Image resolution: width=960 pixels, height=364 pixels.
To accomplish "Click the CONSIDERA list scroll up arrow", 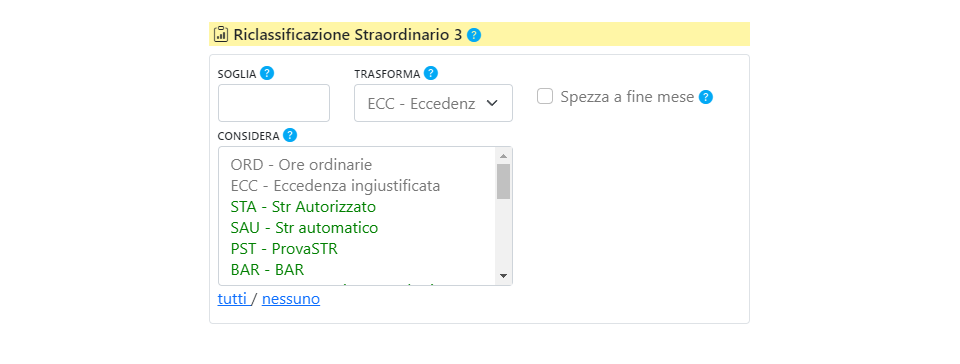I will (x=503, y=155).
